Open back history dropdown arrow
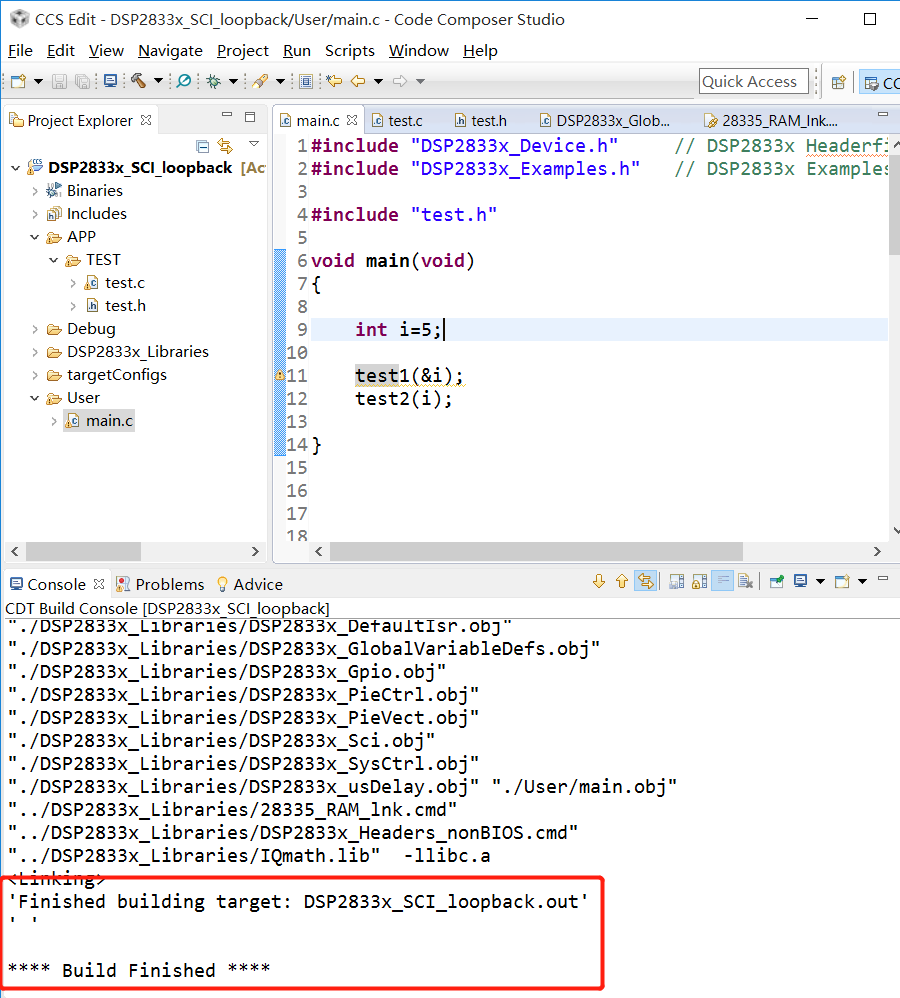The image size is (900, 998). pyautogui.click(x=378, y=81)
